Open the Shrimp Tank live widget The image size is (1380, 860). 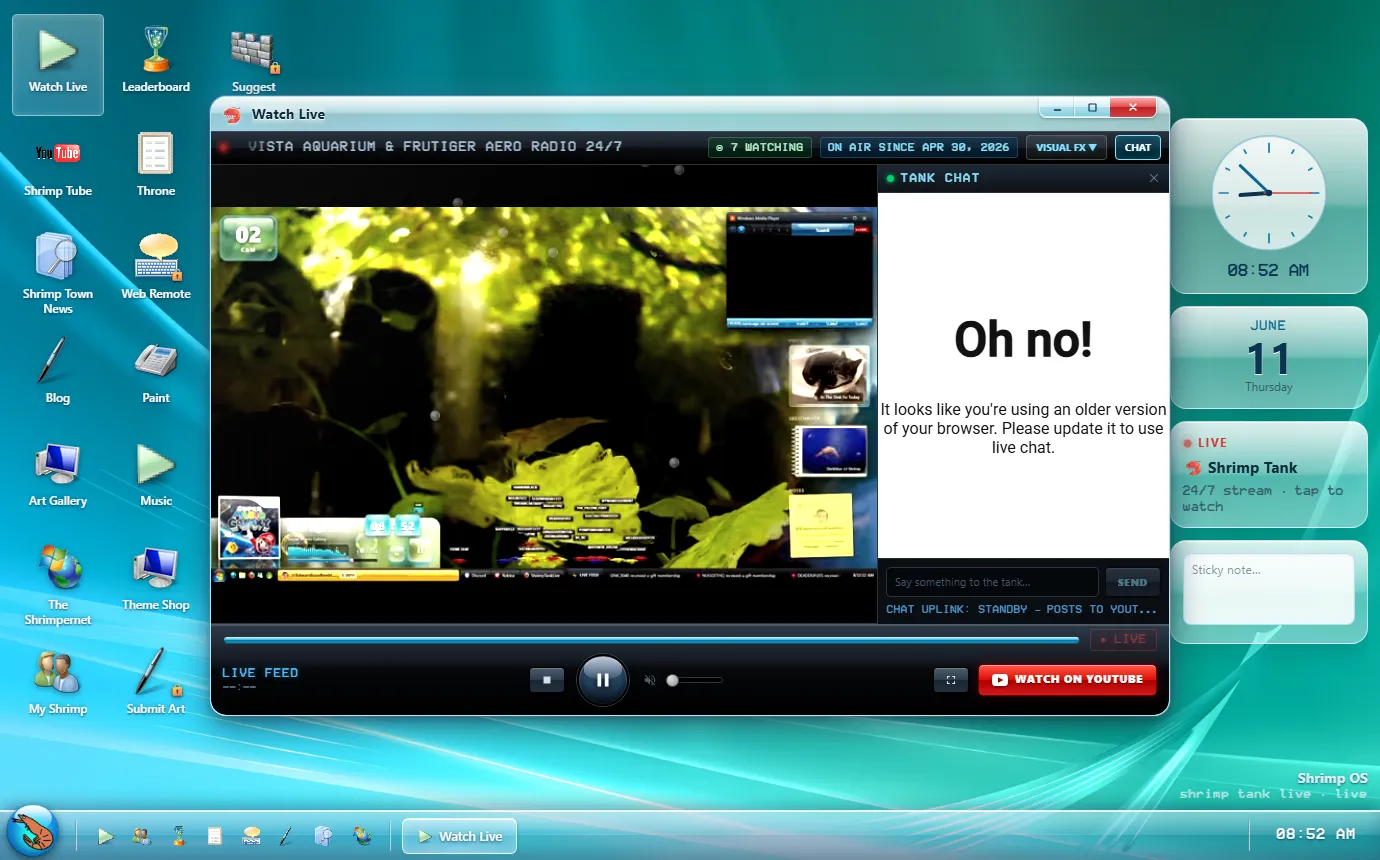[1269, 474]
